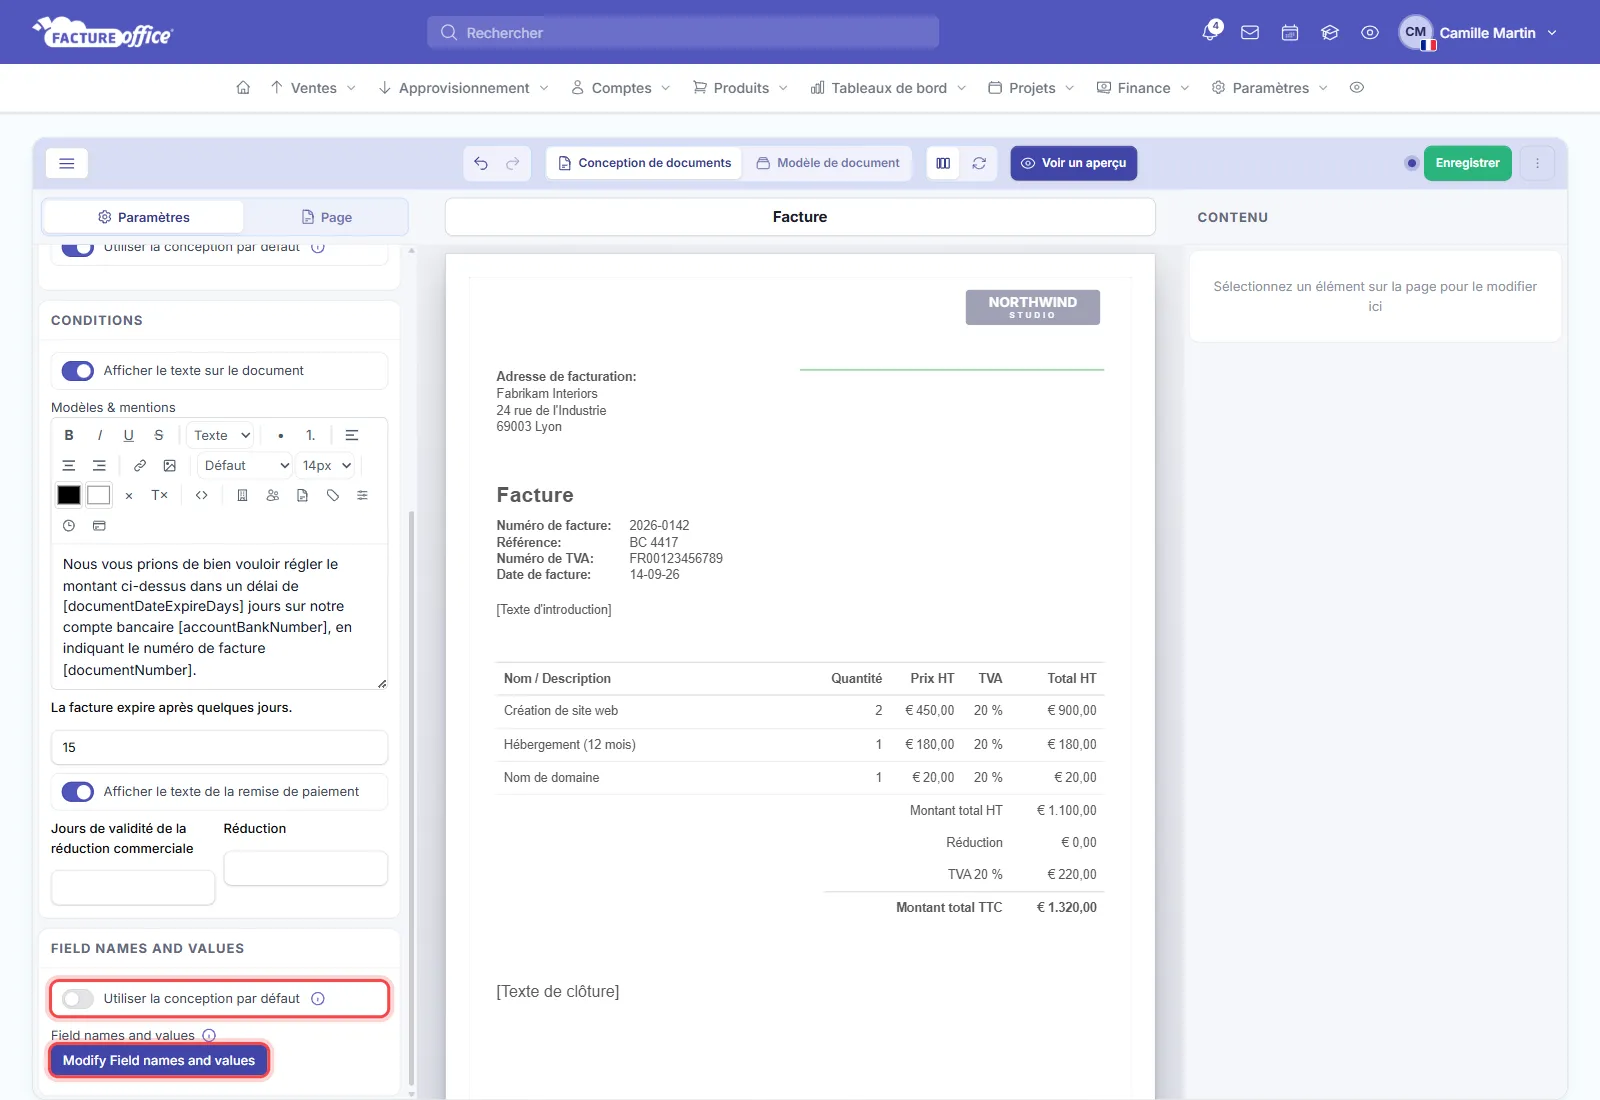
Task: Toggle Afficher le texte de la remise de paiement
Action: 78,792
